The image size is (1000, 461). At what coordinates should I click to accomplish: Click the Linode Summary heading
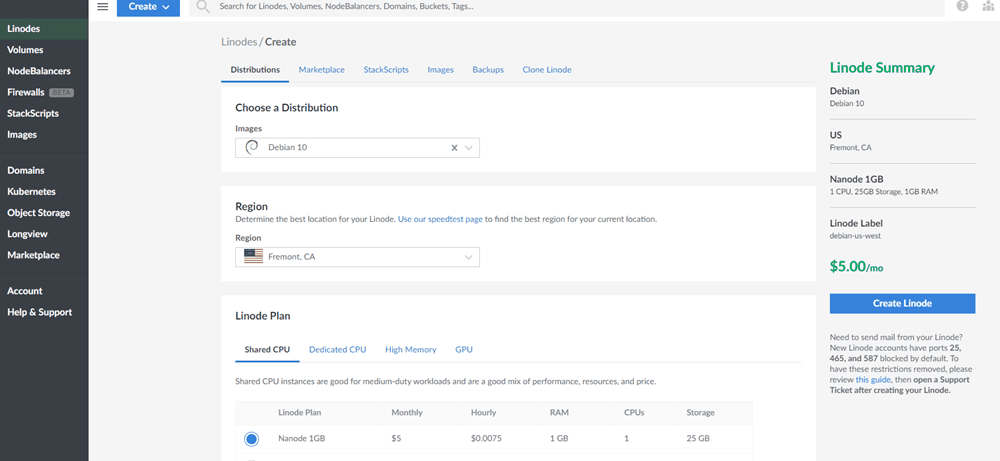[x=882, y=68]
